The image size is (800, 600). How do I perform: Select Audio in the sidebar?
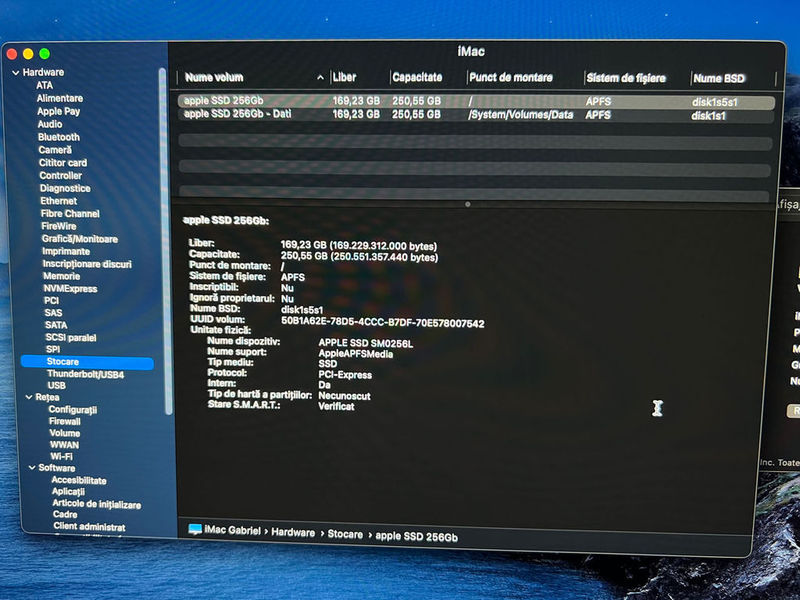click(x=50, y=124)
